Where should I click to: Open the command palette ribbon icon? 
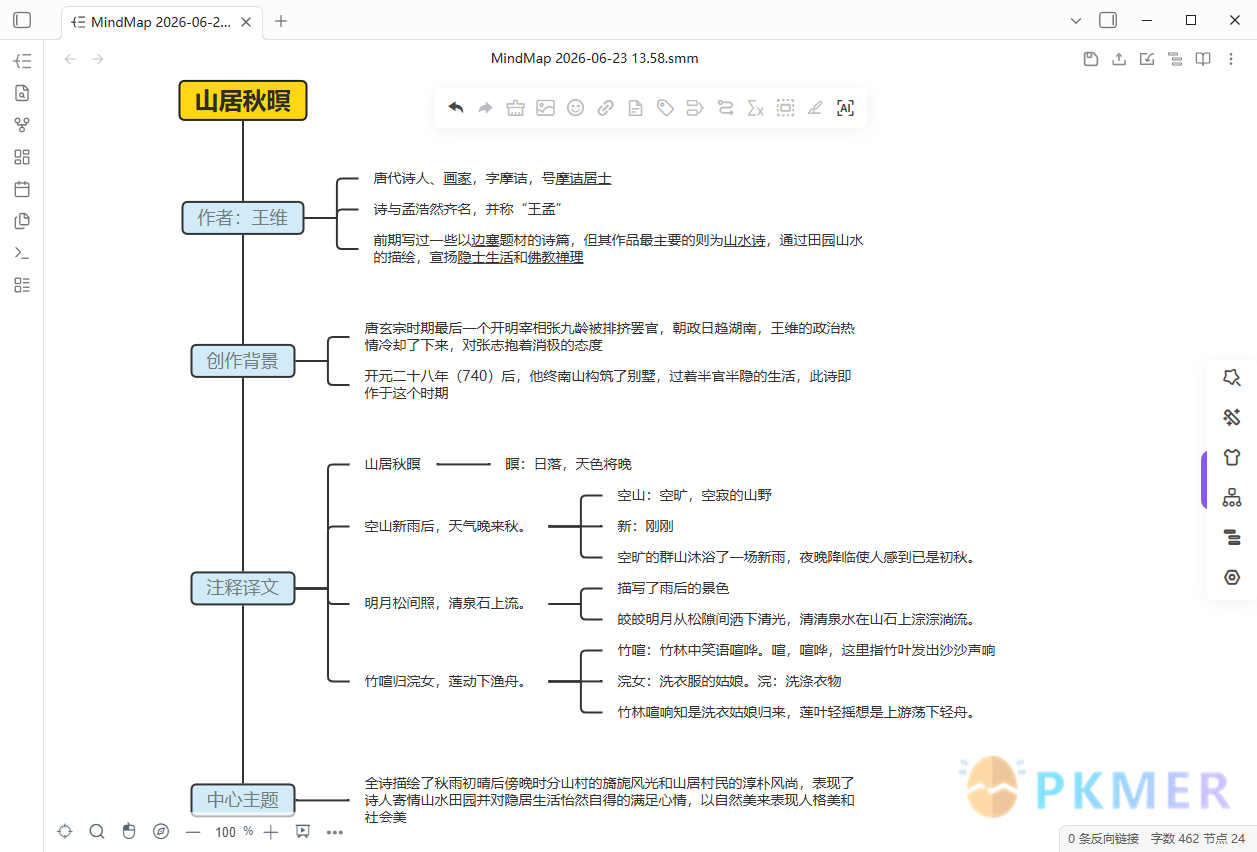22,253
